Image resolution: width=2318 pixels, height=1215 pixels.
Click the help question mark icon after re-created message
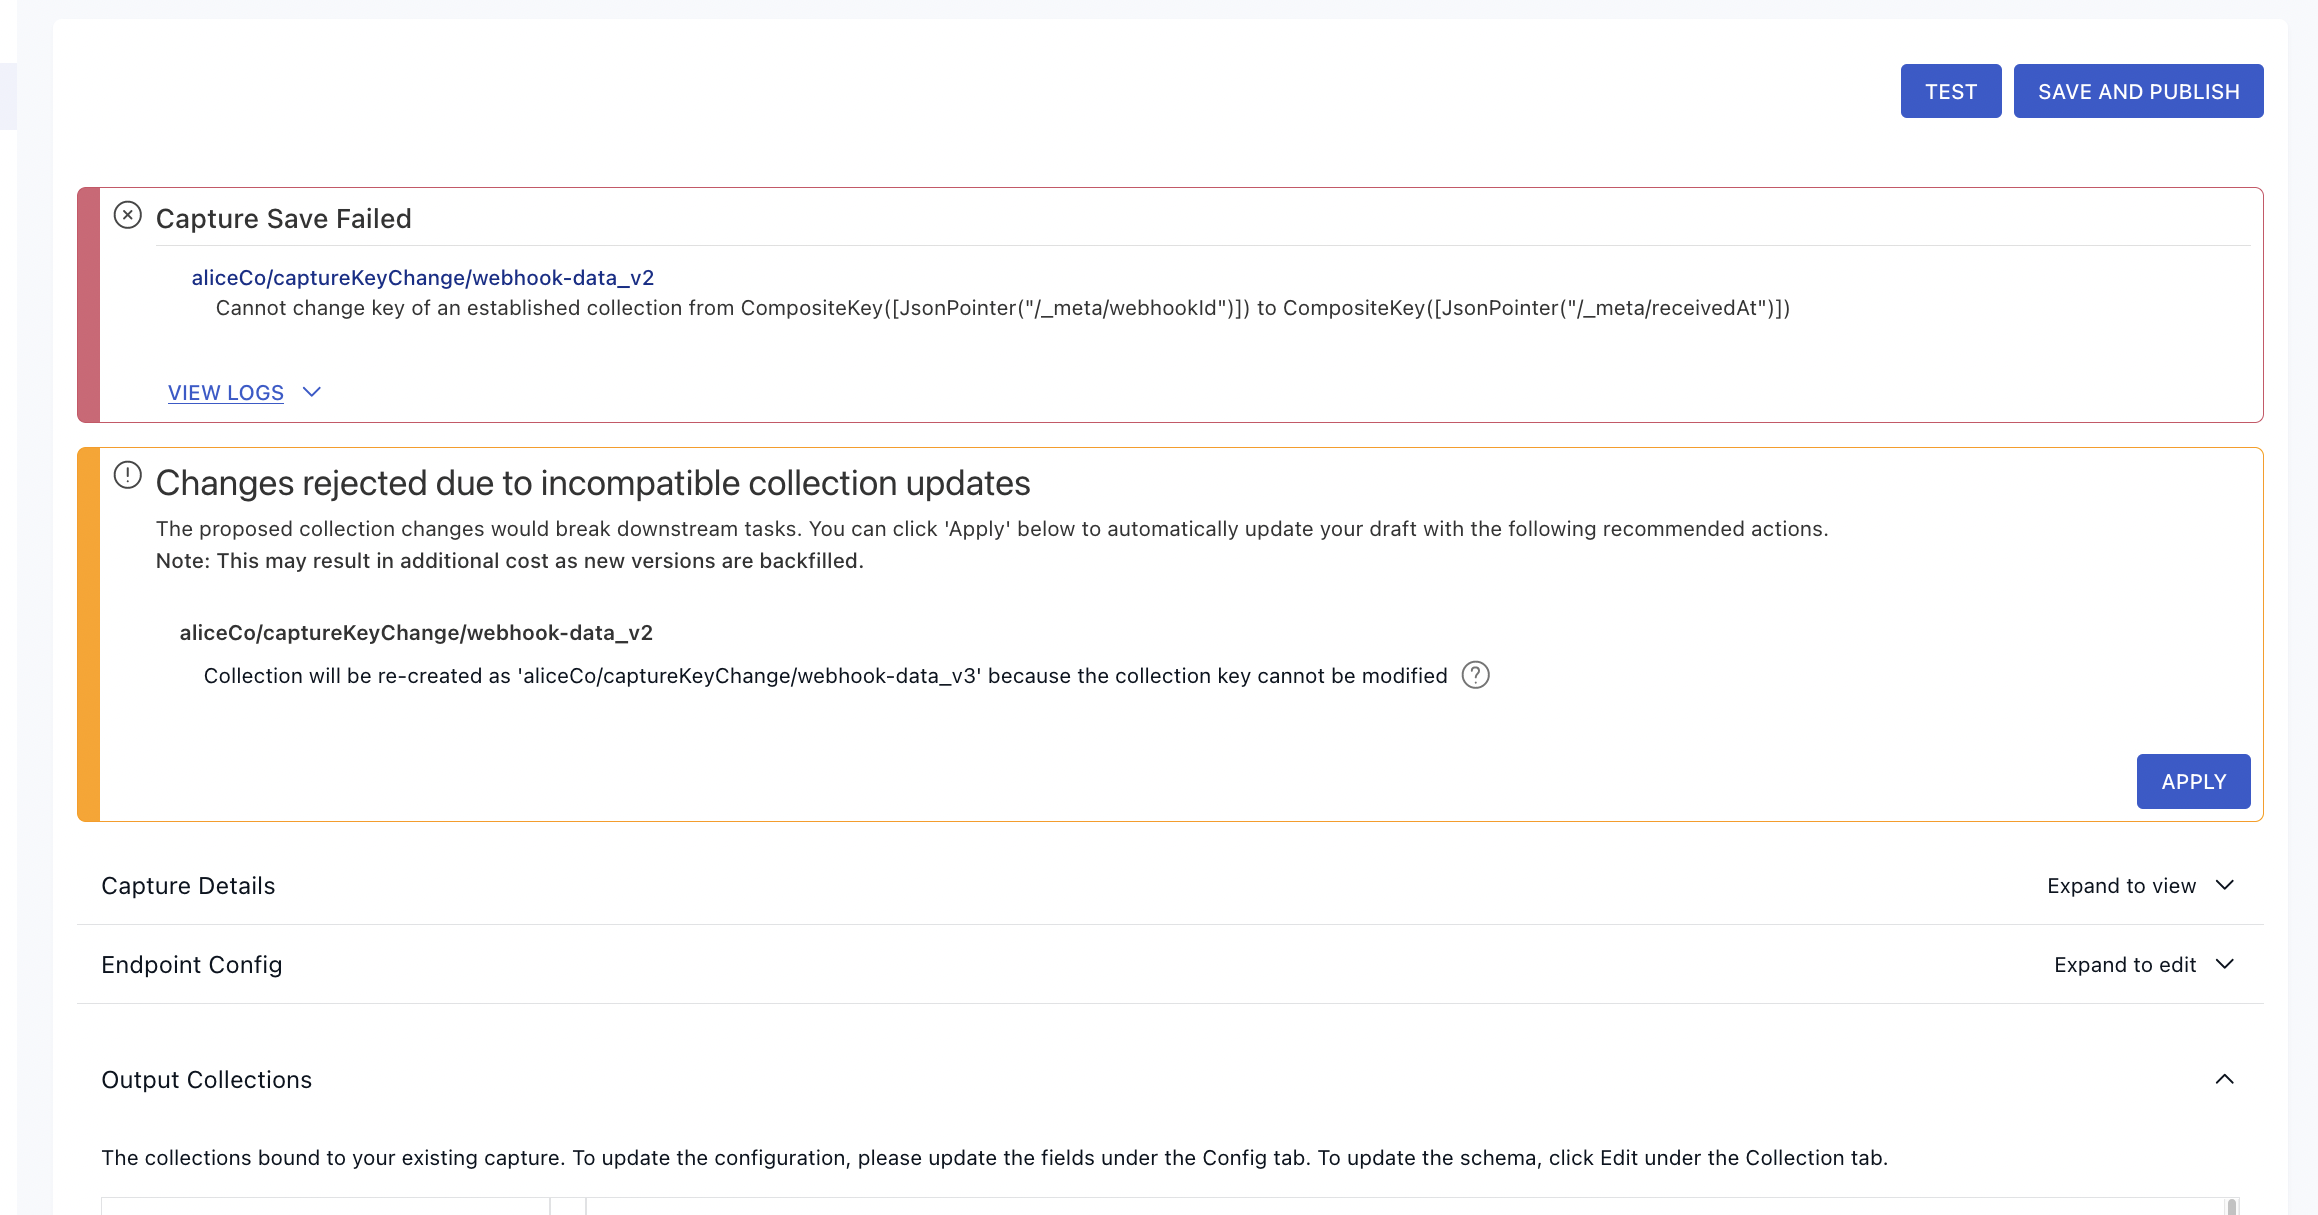coord(1475,675)
